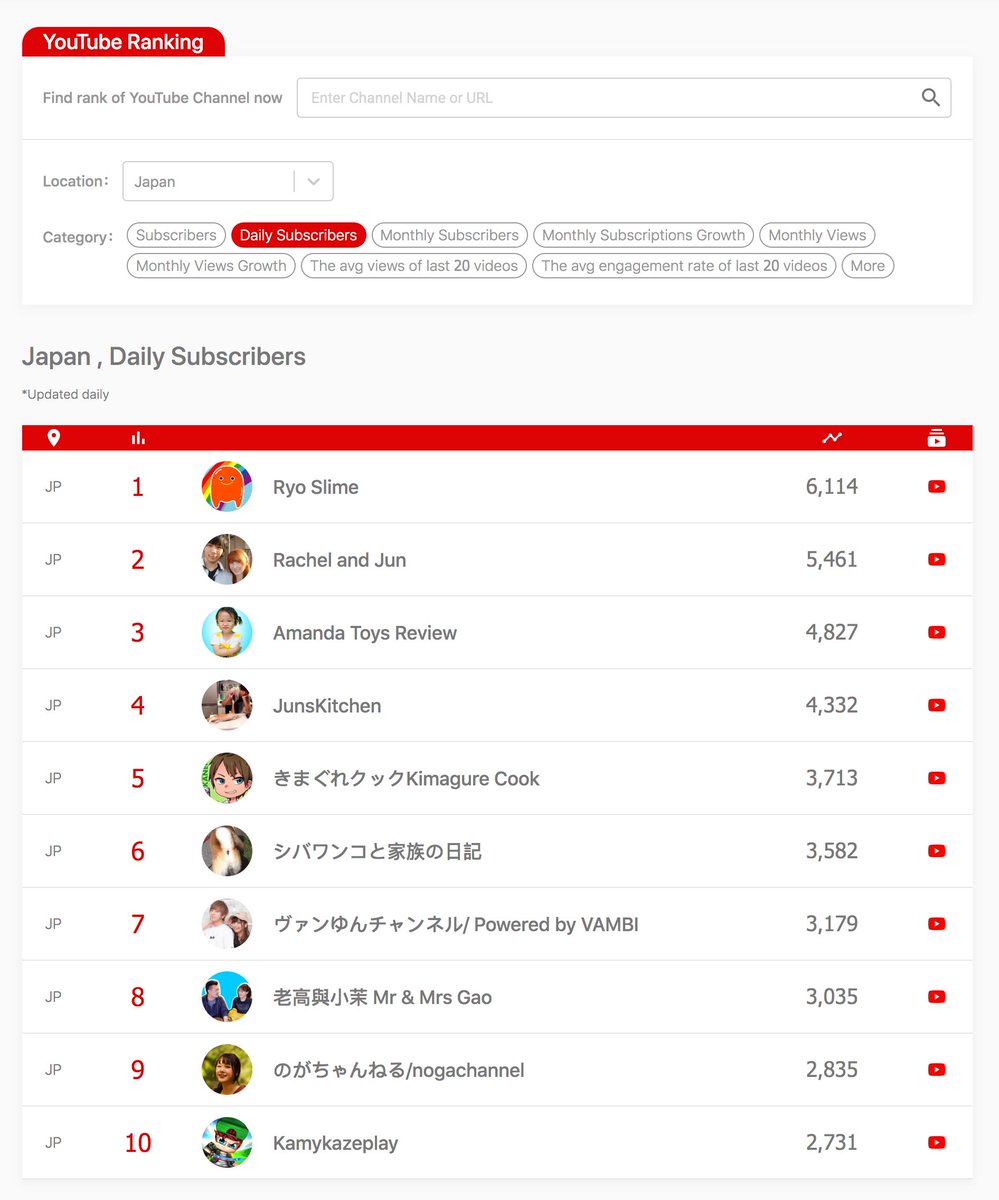The height and width of the screenshot is (1200, 999).
Task: Open Kamykazeplay avatar
Action: (x=227, y=1142)
